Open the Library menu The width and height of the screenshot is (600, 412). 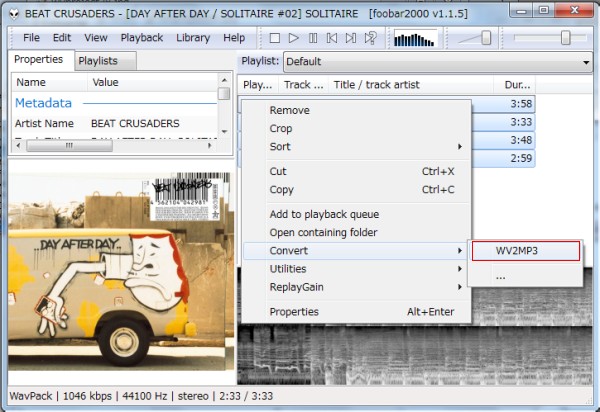(192, 38)
